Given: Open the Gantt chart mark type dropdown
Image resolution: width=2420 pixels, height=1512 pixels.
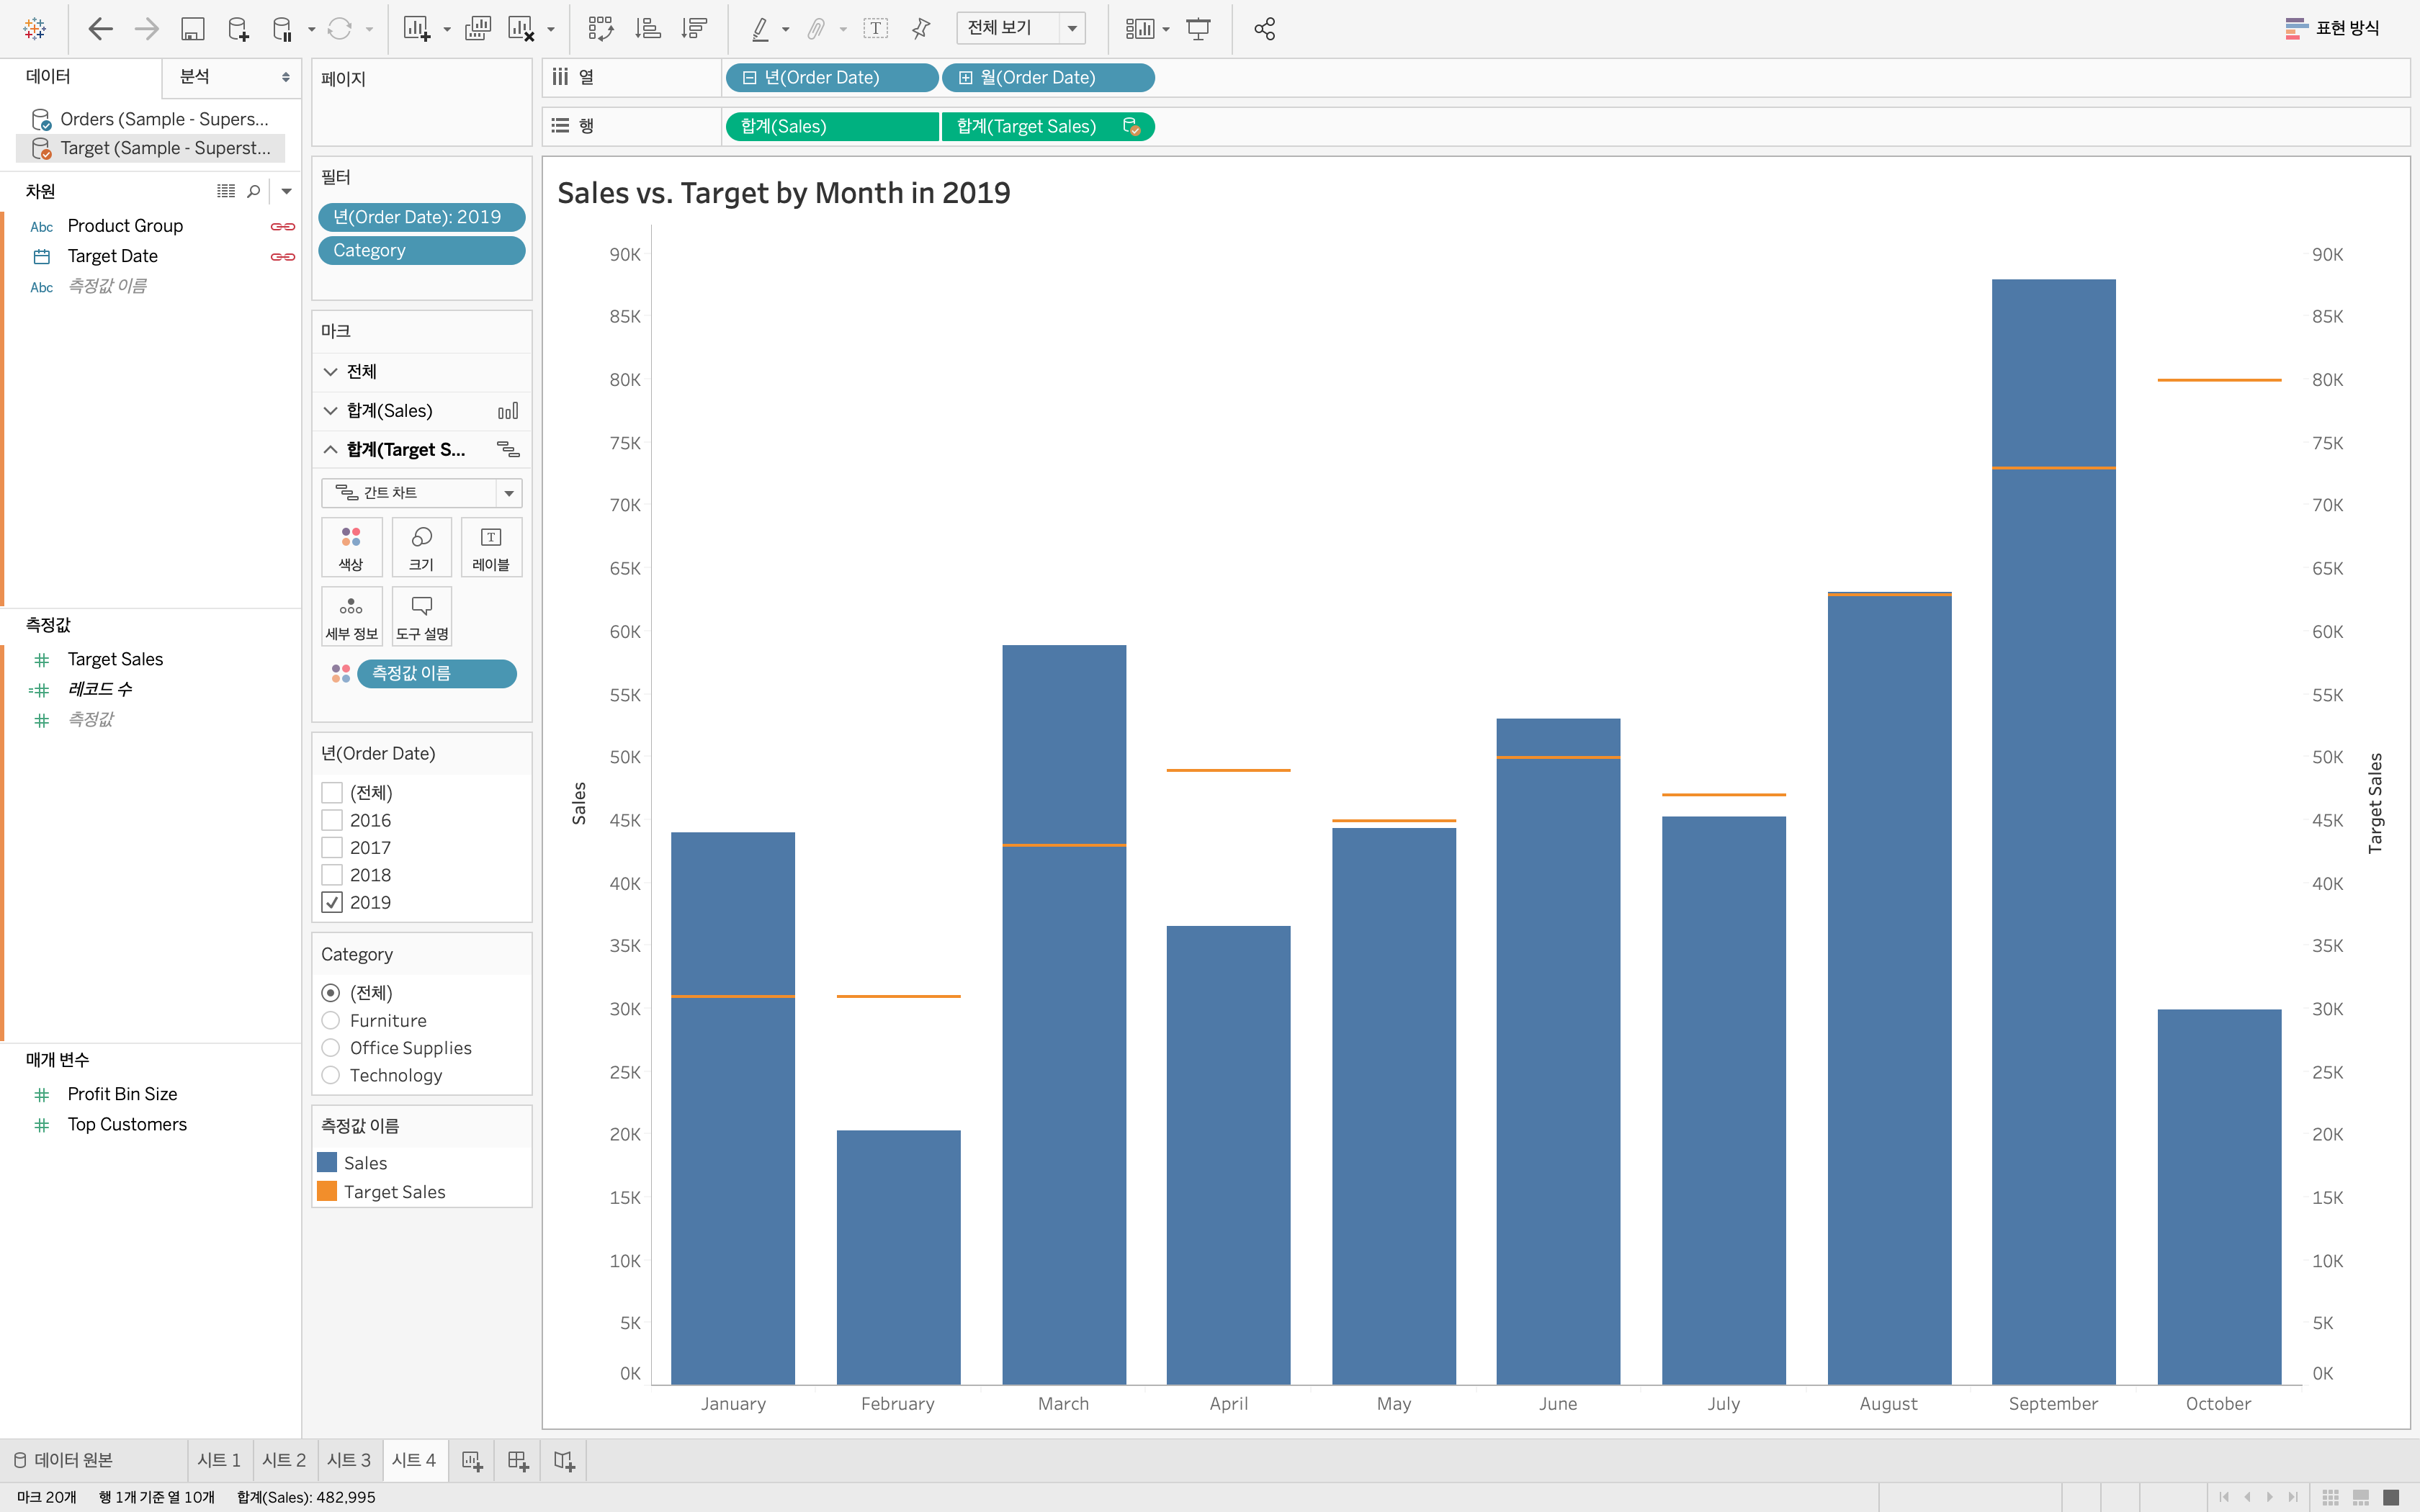Looking at the screenshot, I should pos(509,493).
